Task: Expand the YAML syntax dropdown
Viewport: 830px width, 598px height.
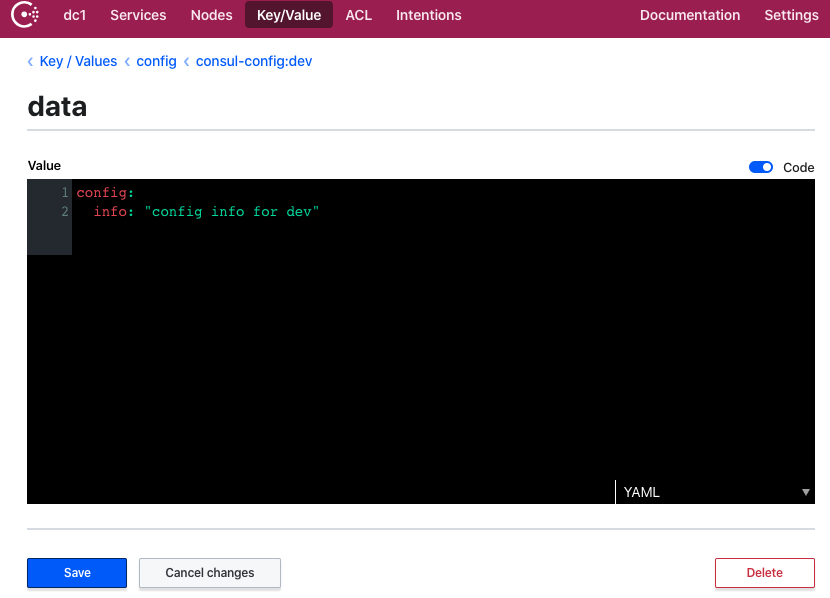Action: (714, 492)
